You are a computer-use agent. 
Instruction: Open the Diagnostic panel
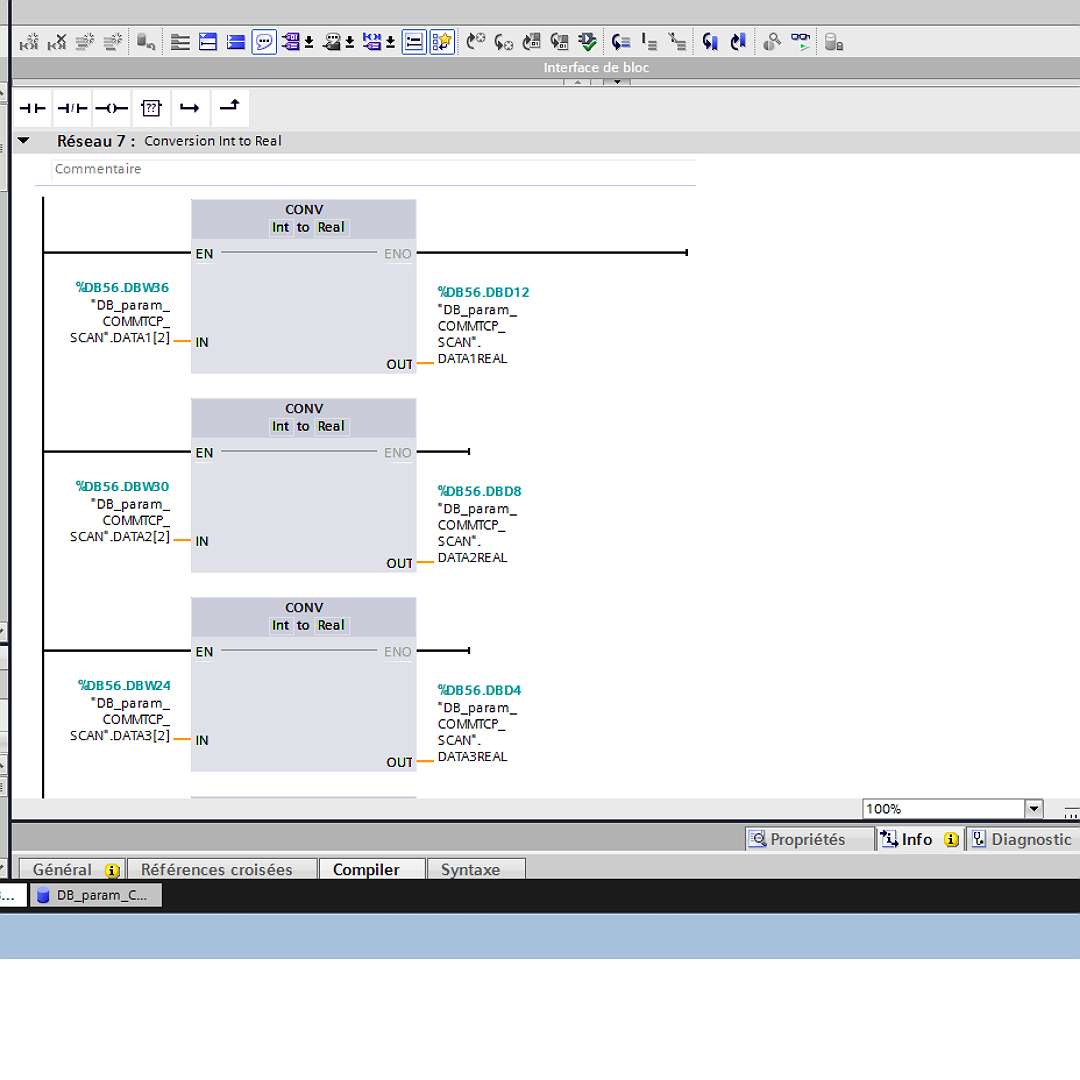1021,840
